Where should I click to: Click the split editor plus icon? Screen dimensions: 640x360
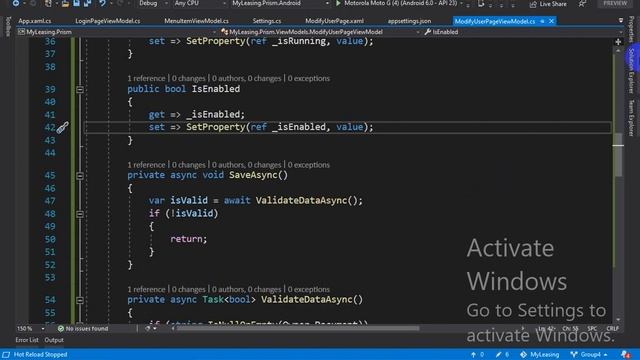pos(618,42)
